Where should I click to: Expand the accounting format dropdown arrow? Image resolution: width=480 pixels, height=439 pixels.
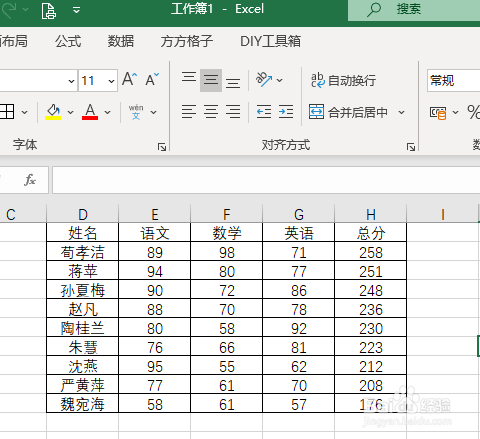pyautogui.click(x=455, y=112)
